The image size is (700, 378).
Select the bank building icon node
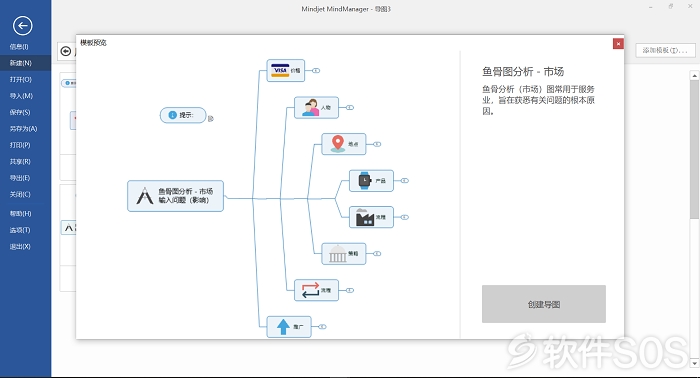(x=338, y=253)
